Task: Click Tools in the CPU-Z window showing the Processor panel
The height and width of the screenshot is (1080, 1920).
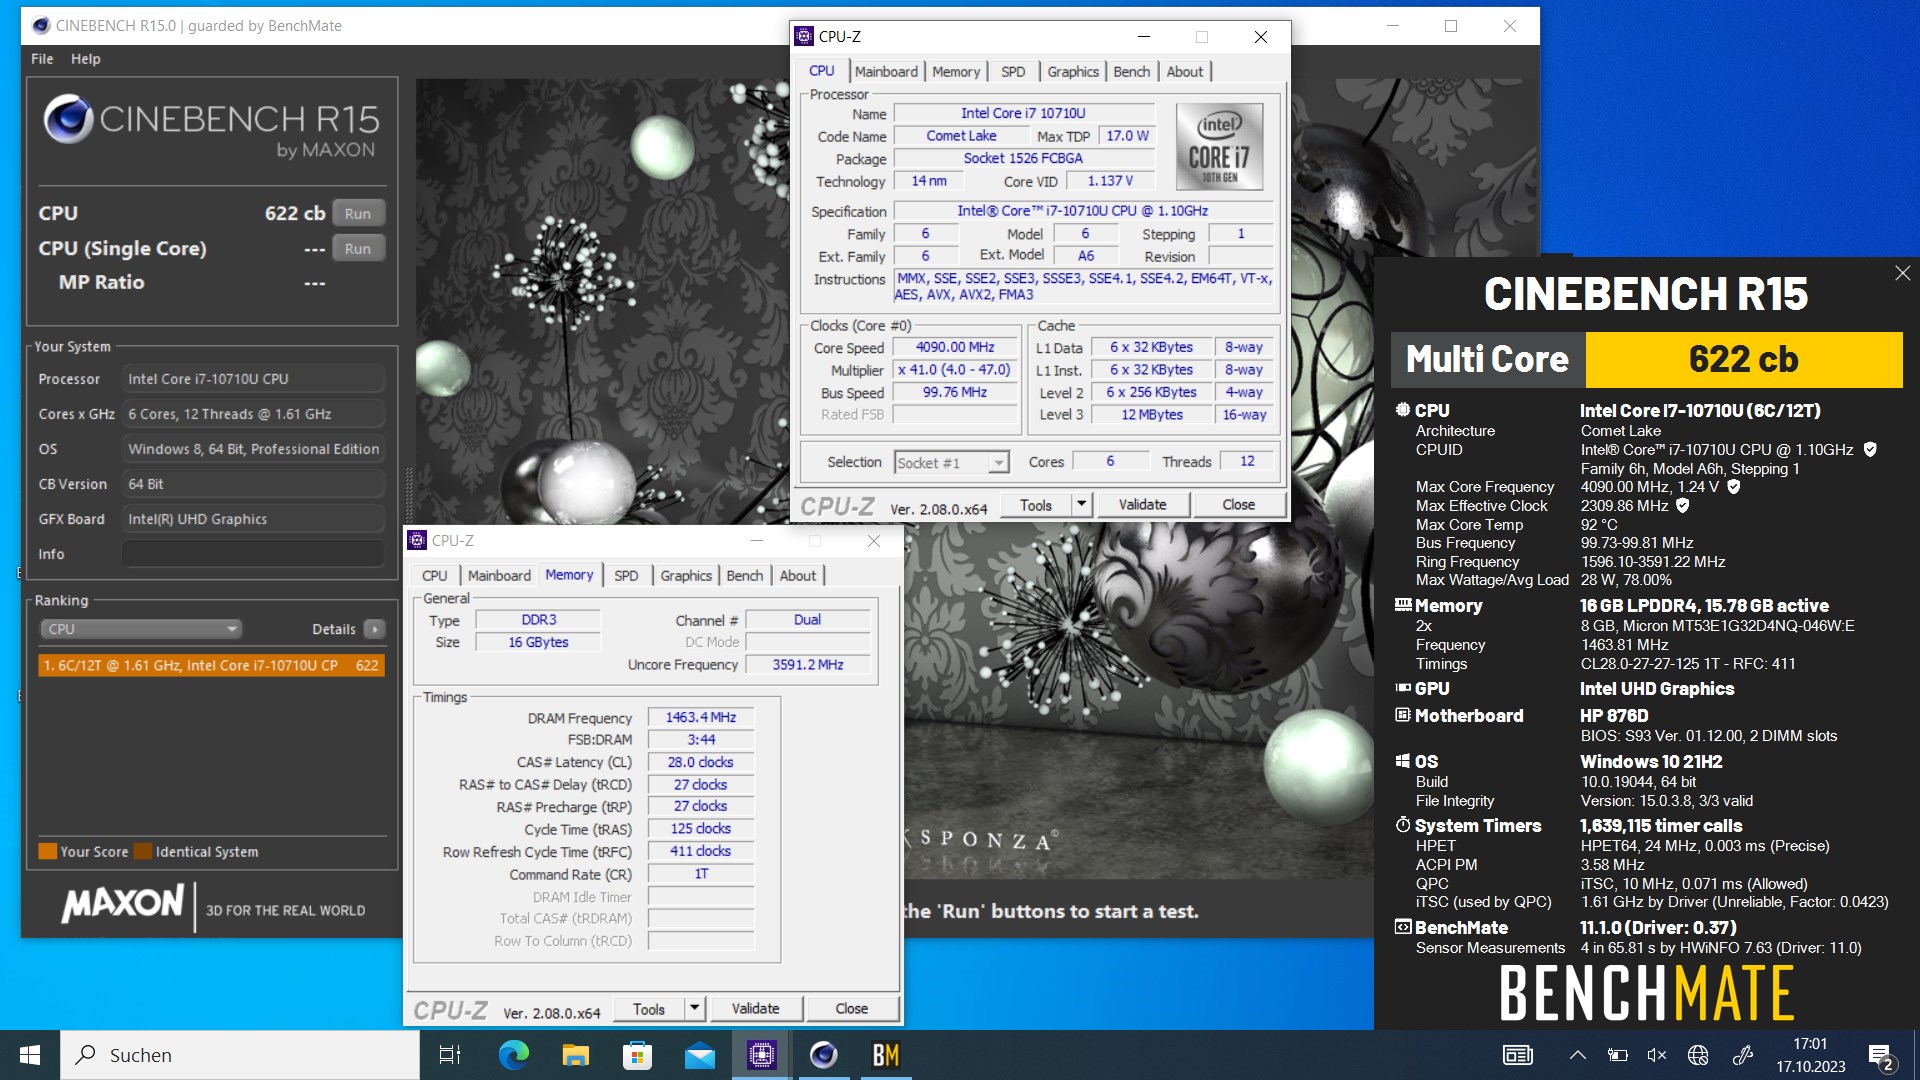Action: coord(1036,505)
